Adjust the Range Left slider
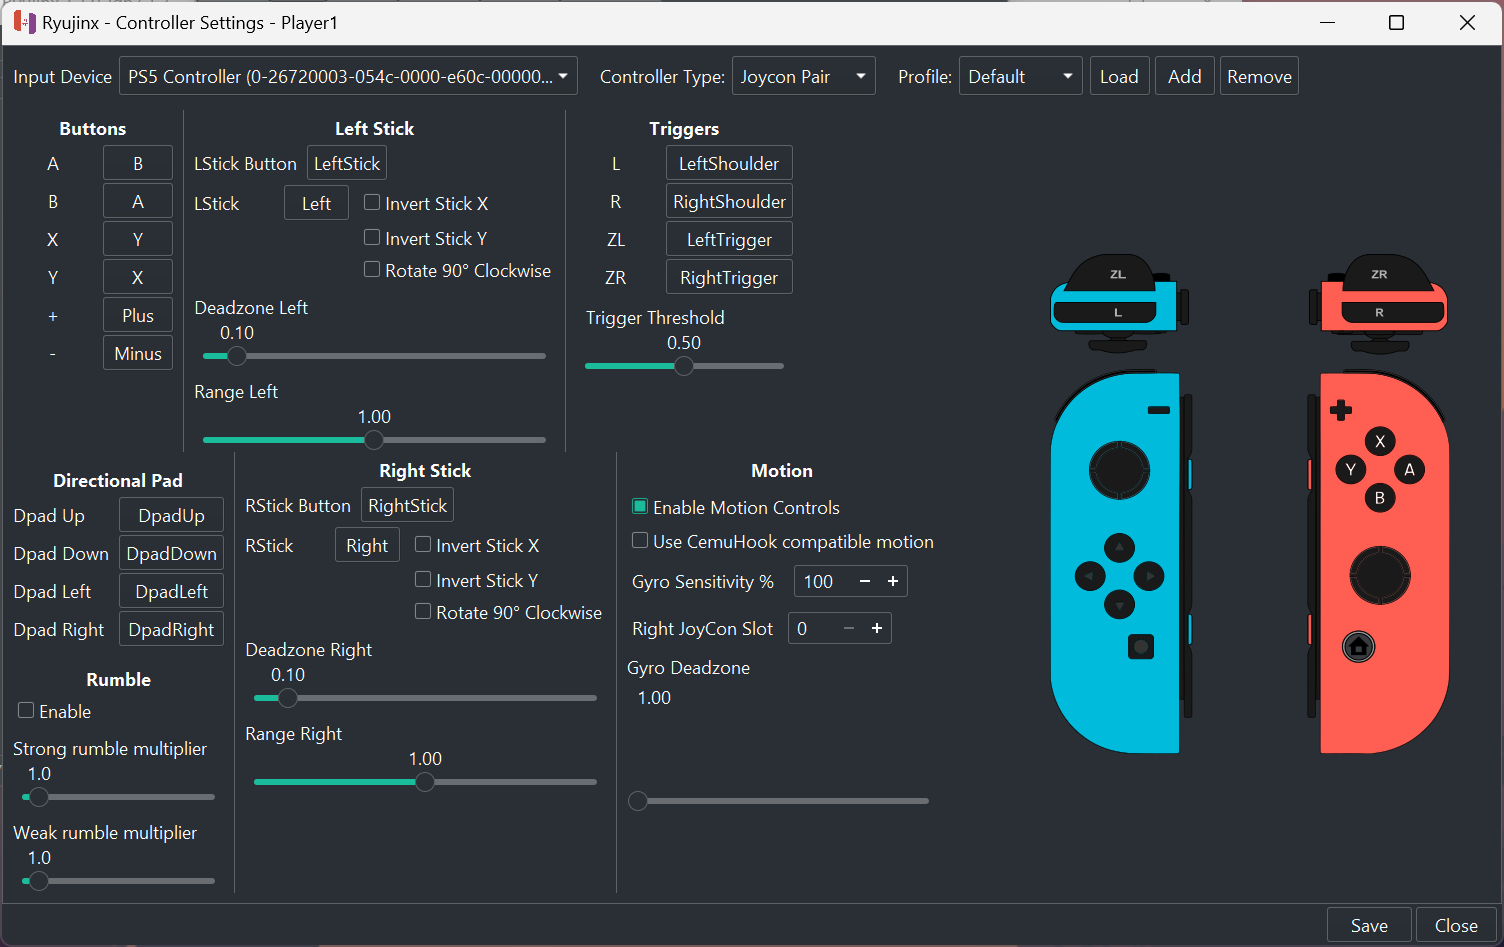This screenshot has width=1504, height=947. (x=374, y=440)
